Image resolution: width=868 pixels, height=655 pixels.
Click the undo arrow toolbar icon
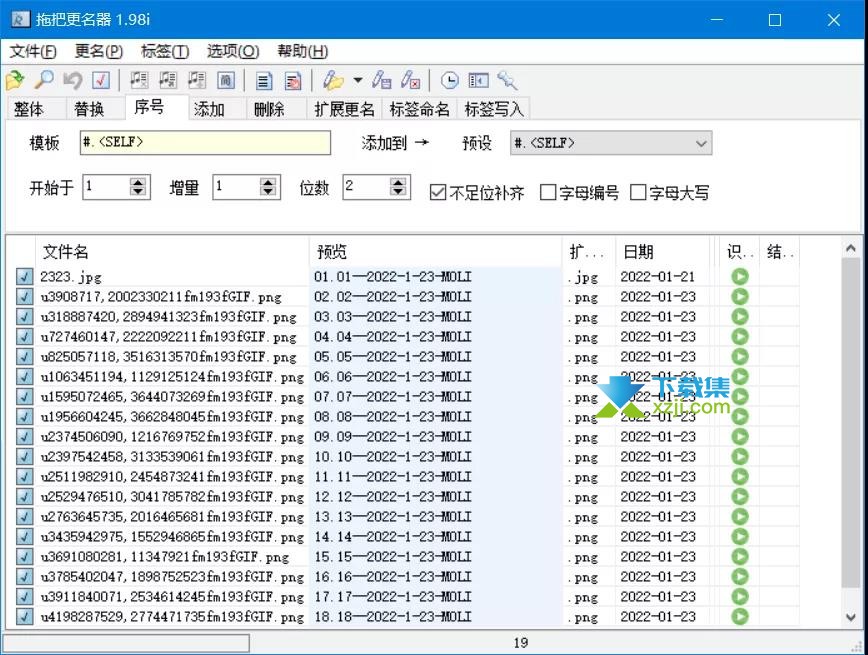[73, 81]
